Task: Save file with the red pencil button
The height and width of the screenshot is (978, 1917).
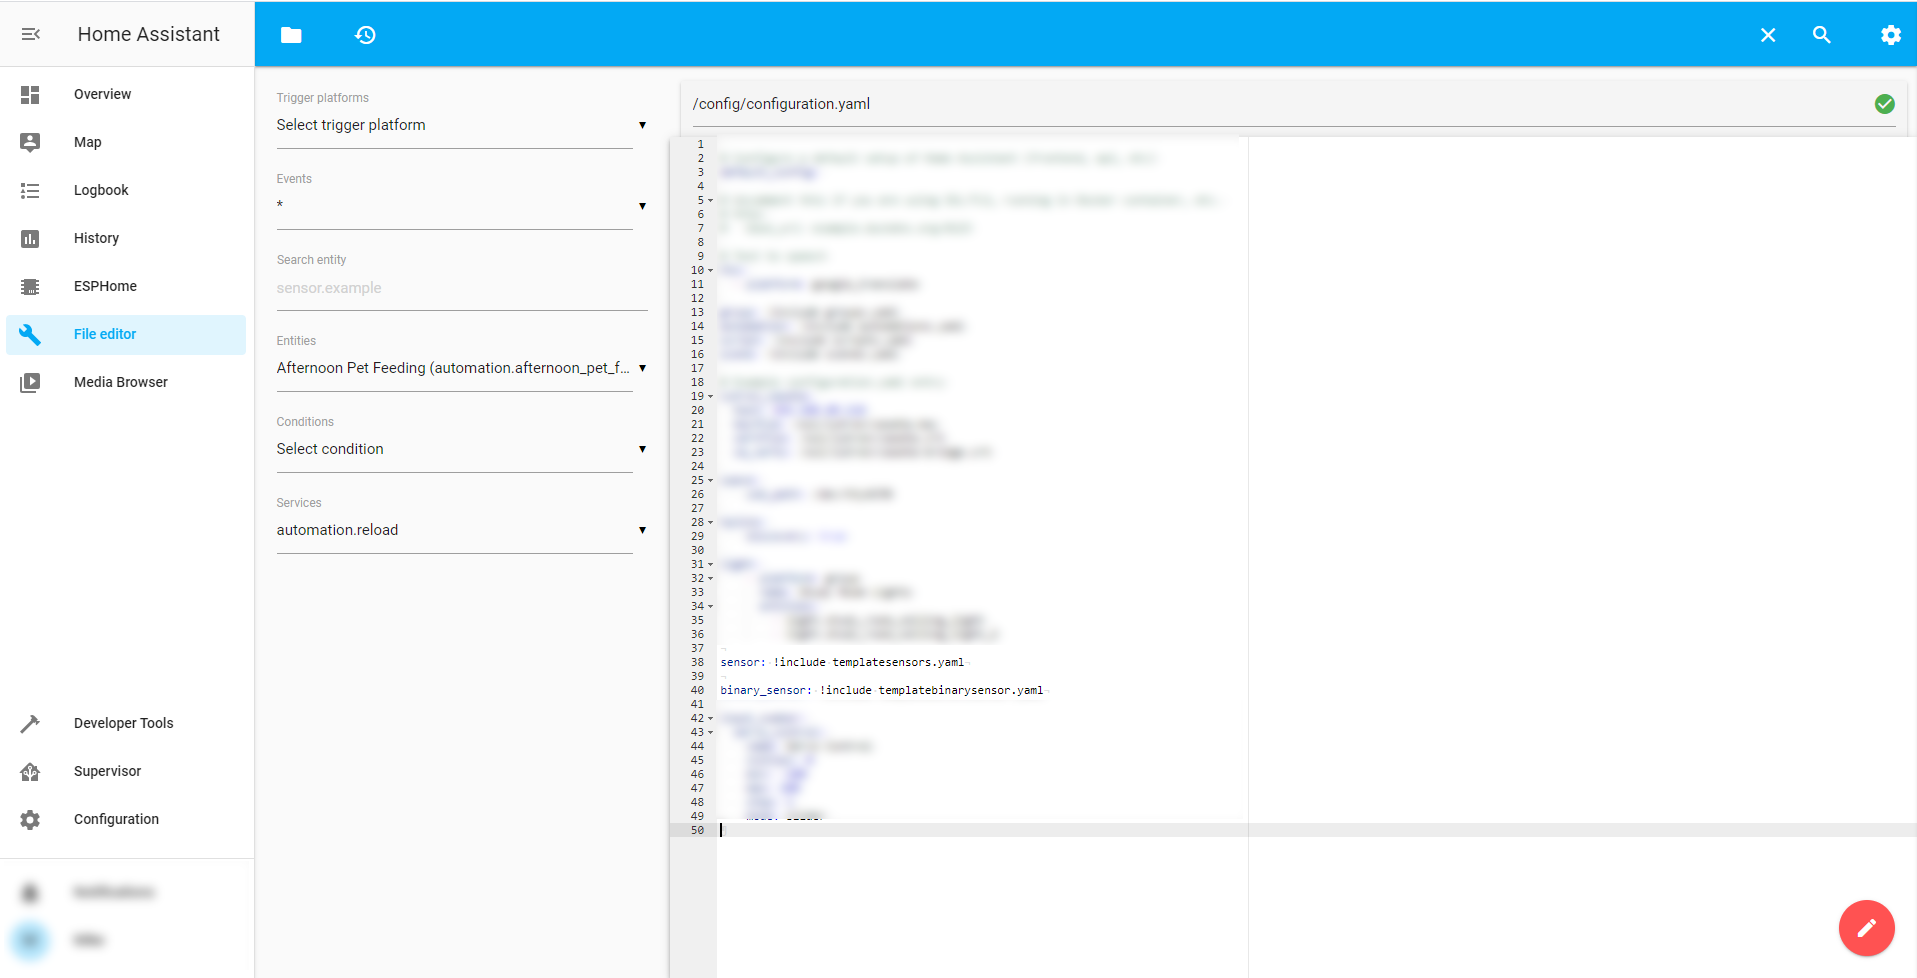Action: [1866, 928]
